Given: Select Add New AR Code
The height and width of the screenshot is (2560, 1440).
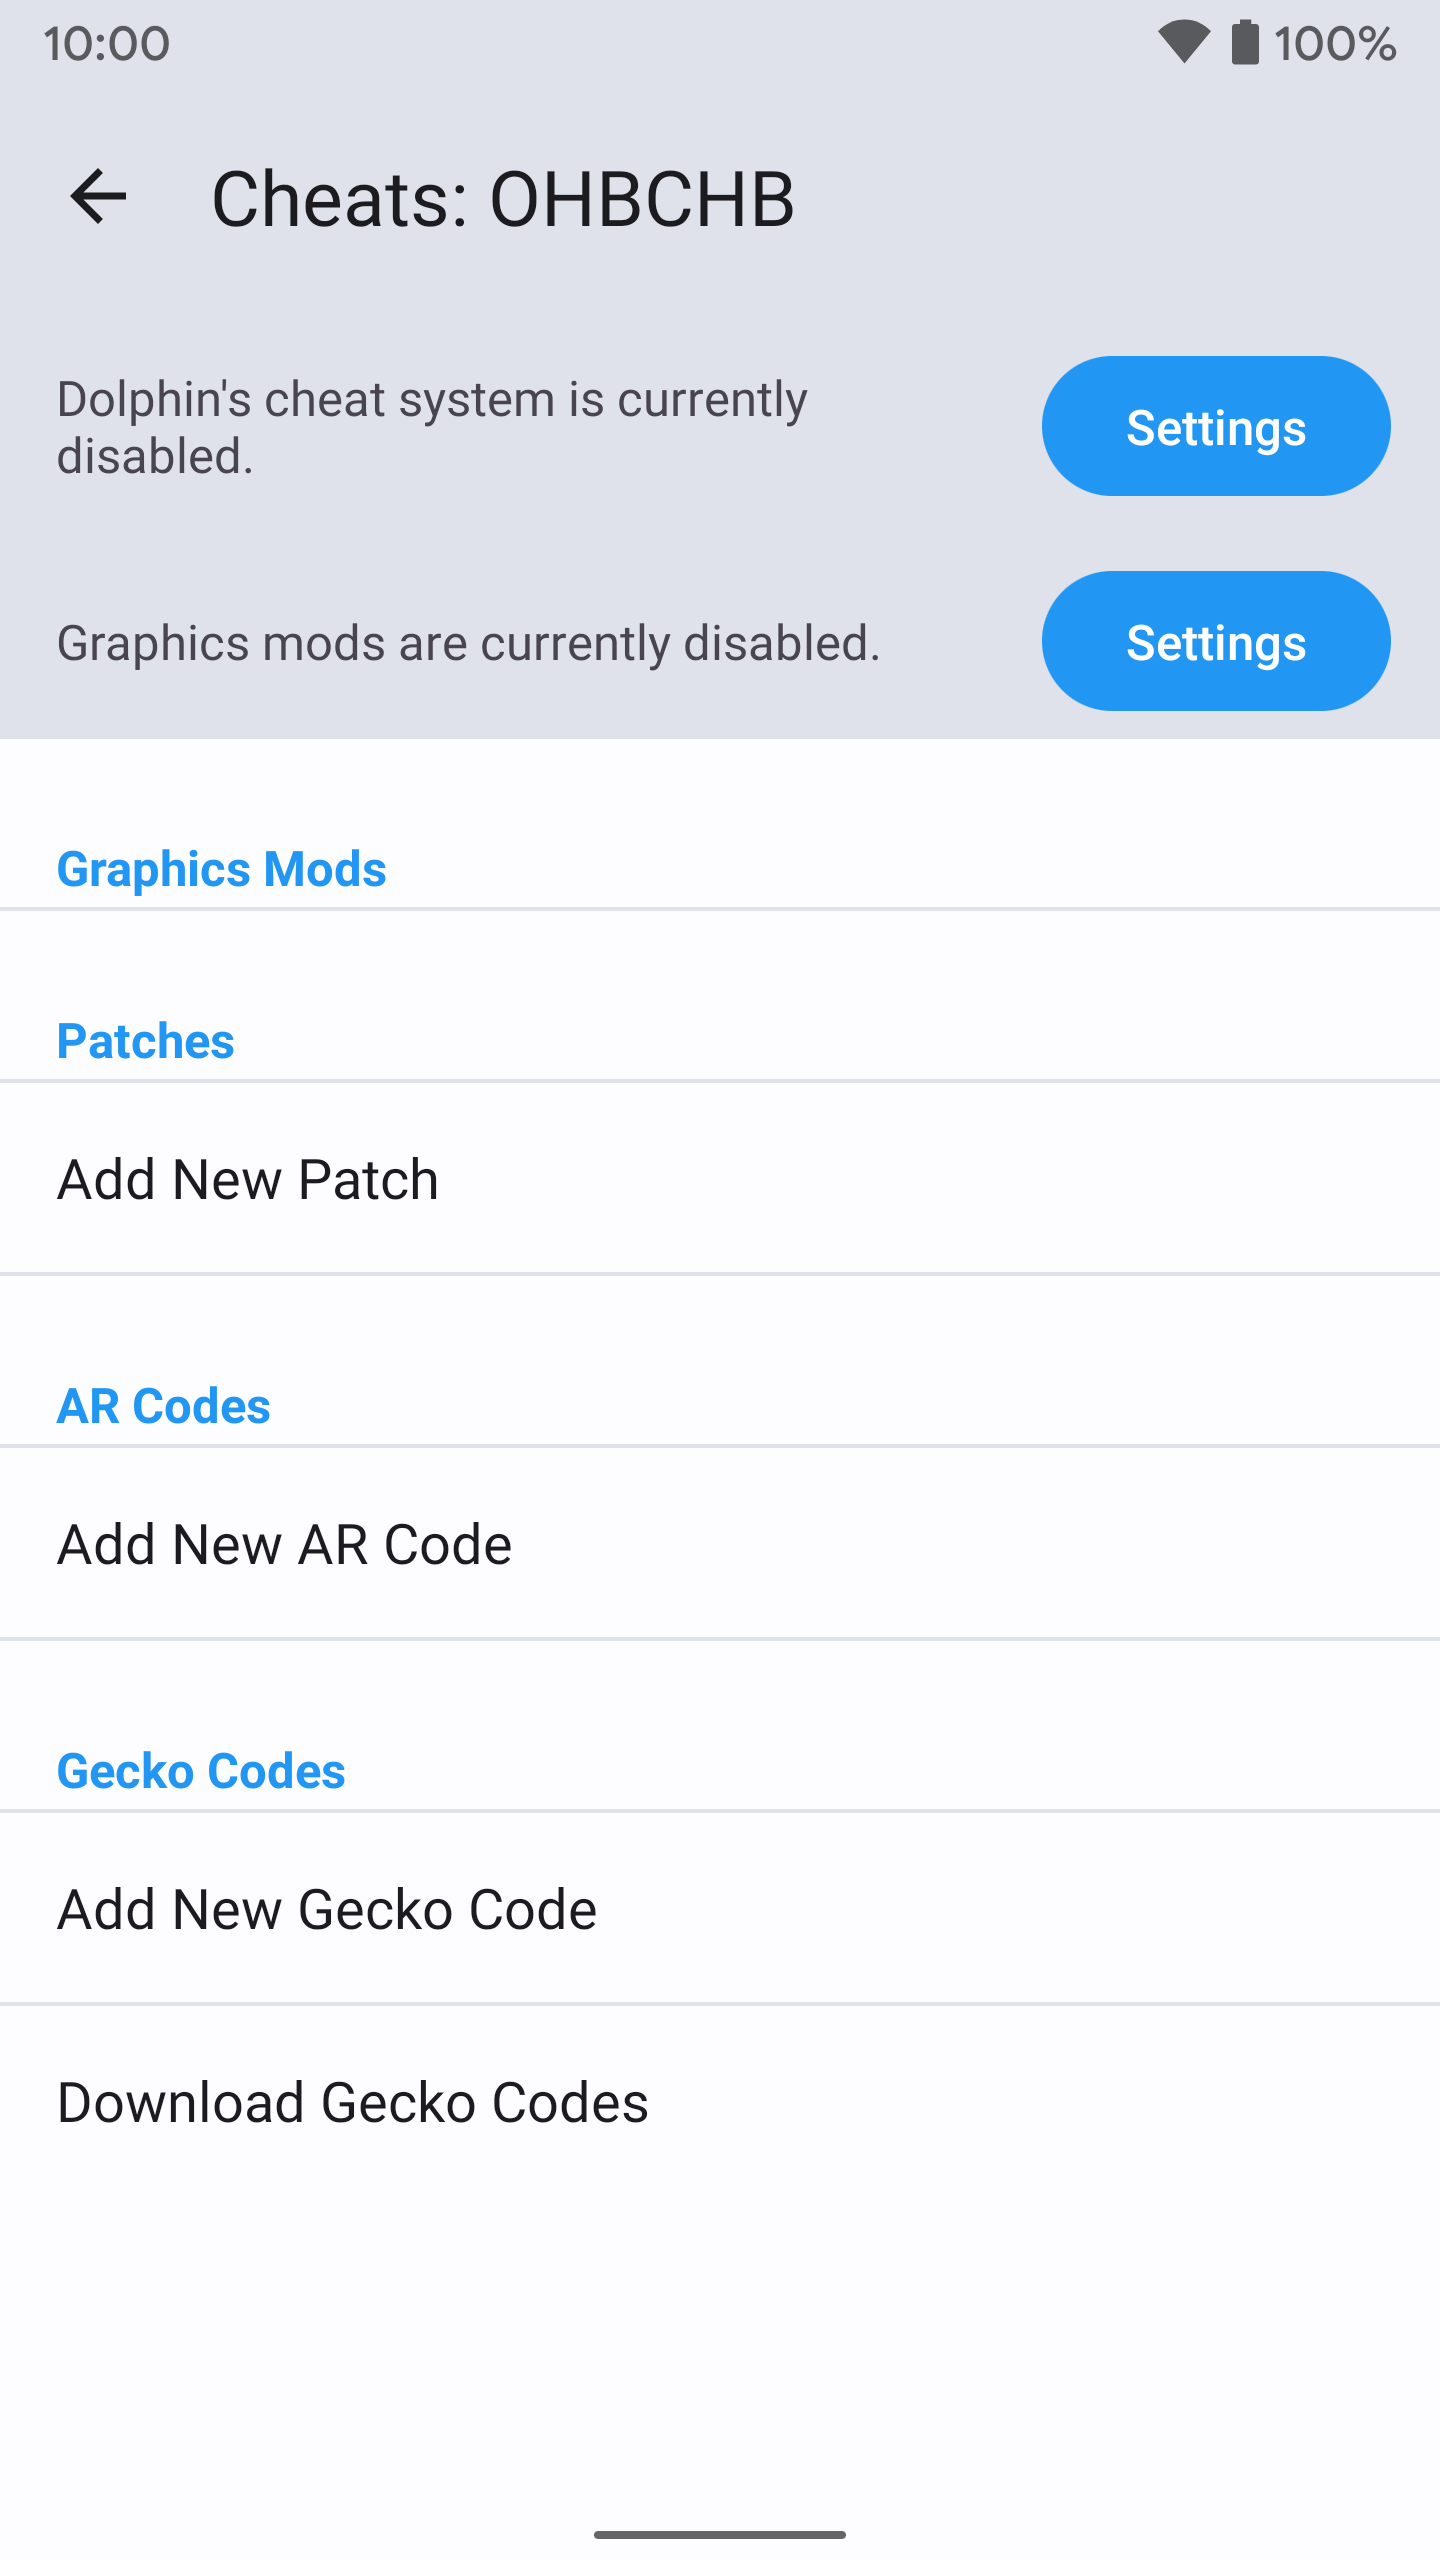Looking at the screenshot, I should pos(284,1543).
